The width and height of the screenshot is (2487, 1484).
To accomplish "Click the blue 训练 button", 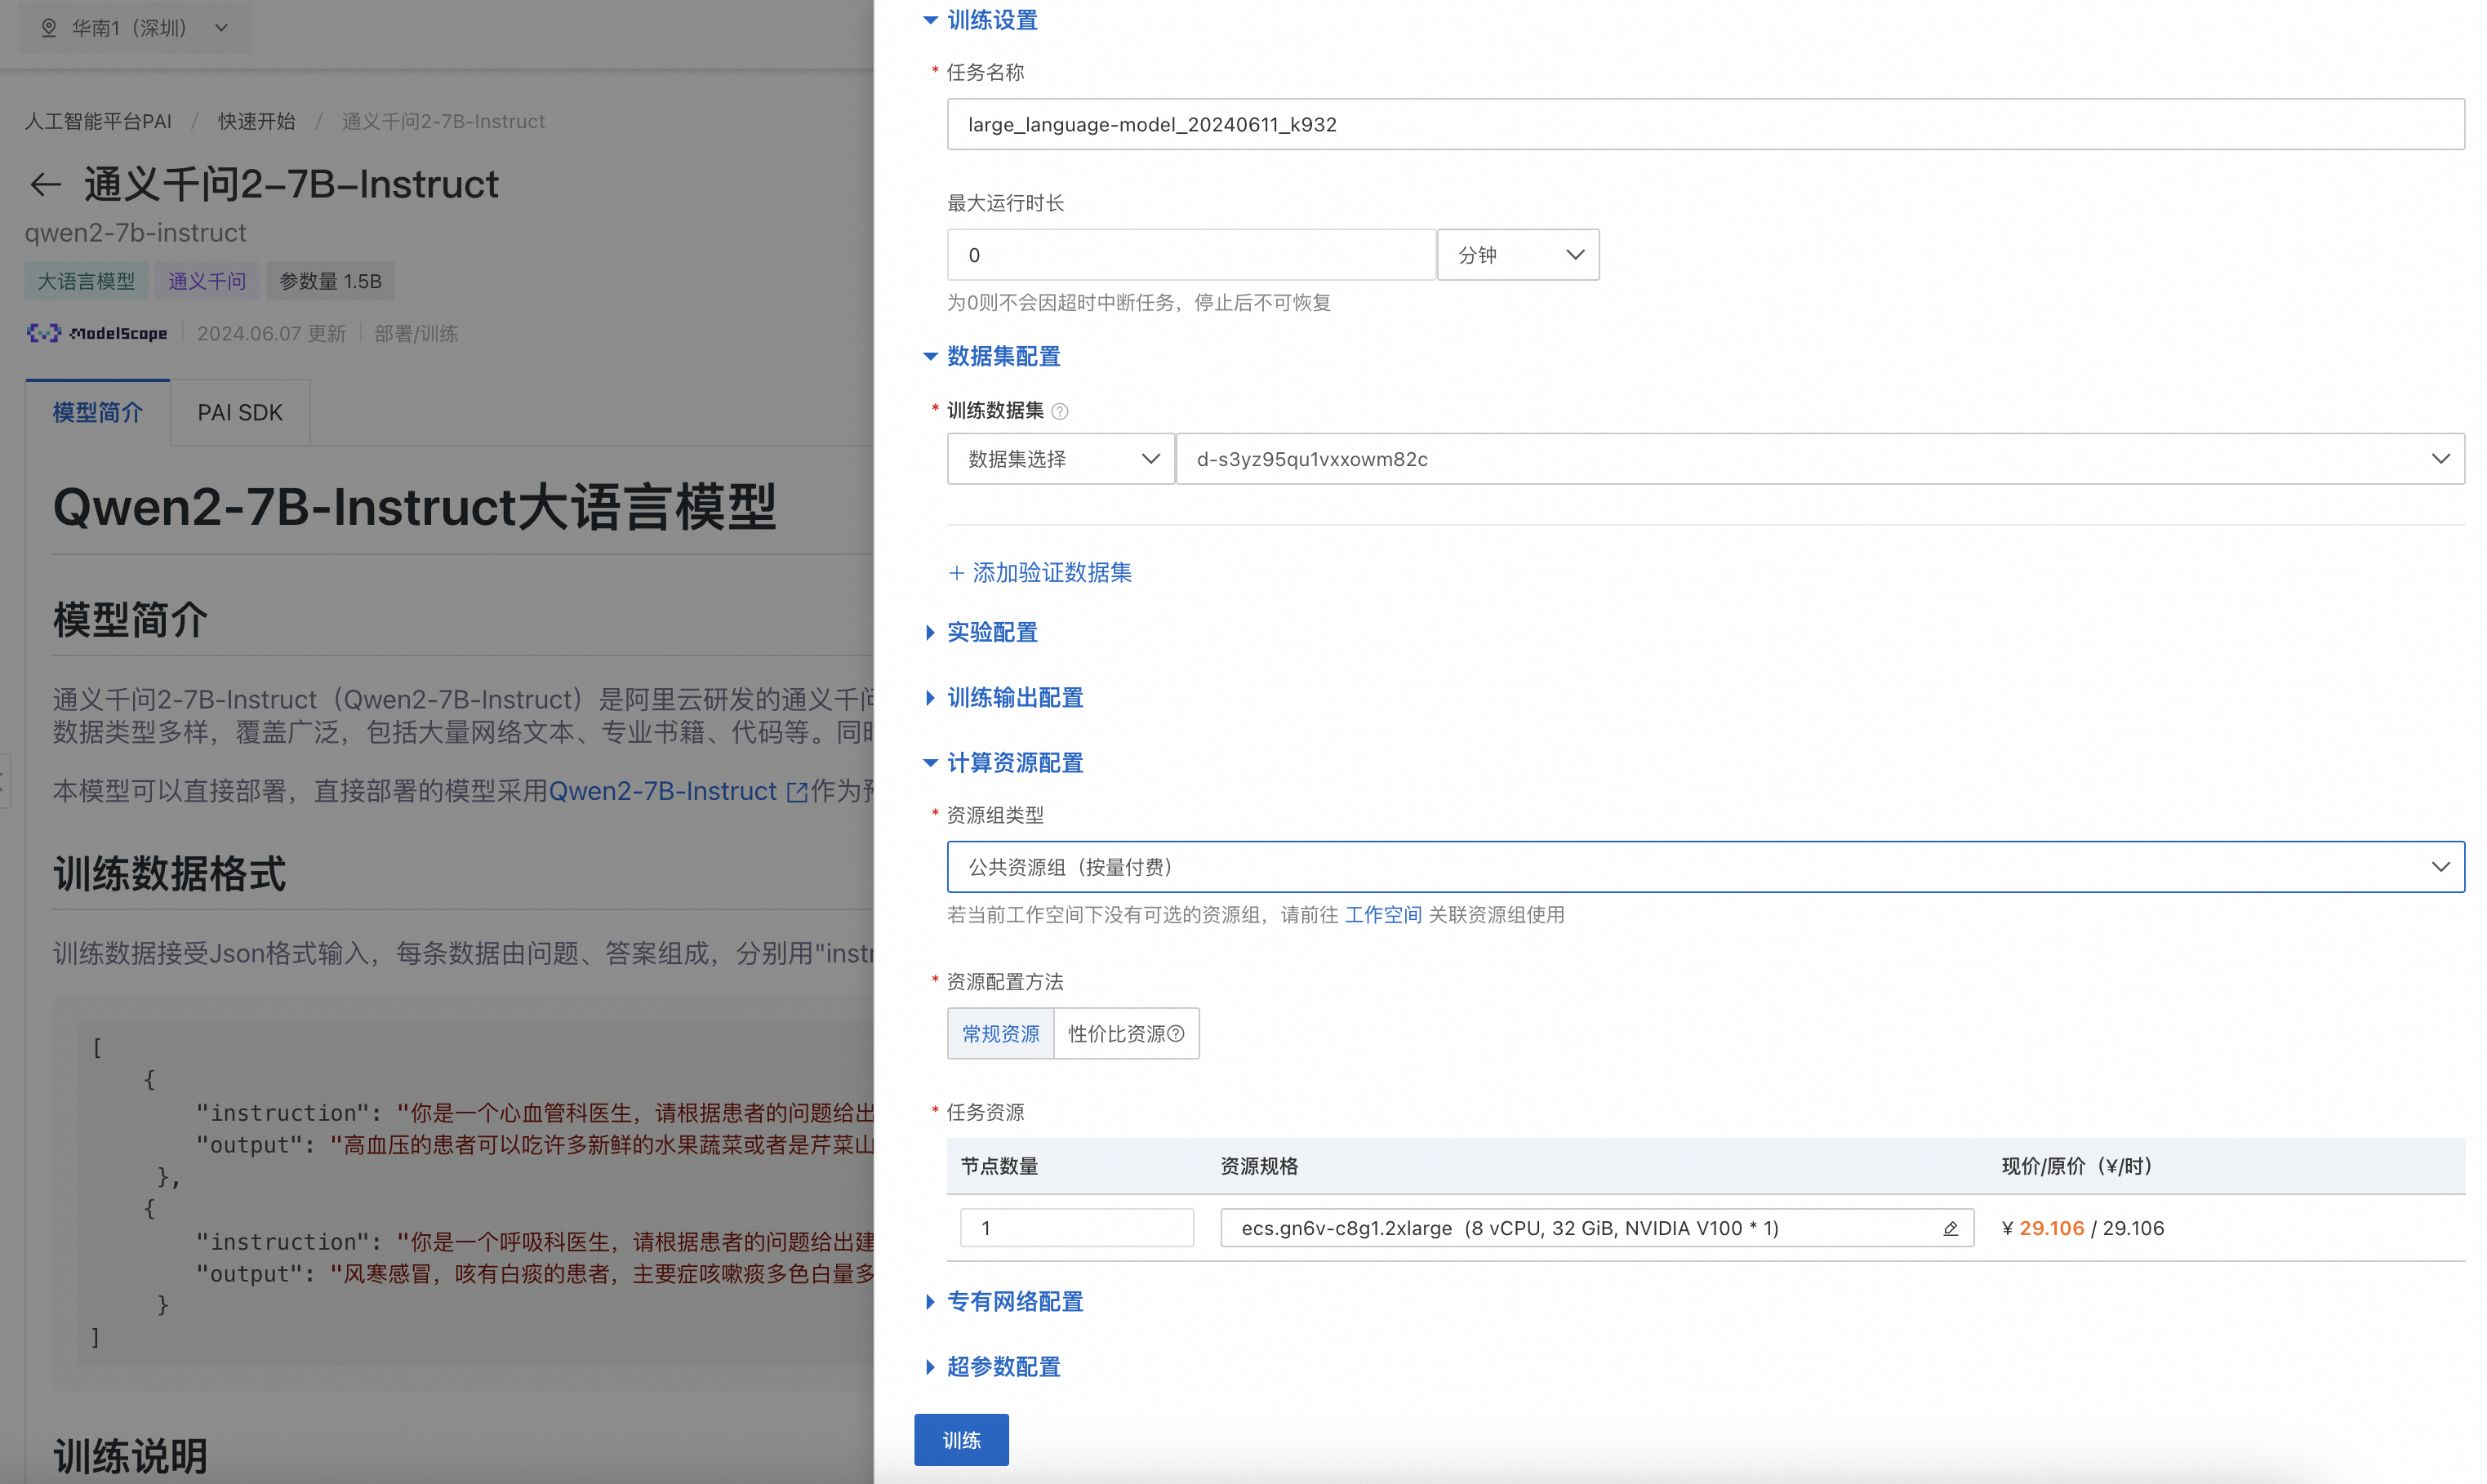I will pos(961,1440).
